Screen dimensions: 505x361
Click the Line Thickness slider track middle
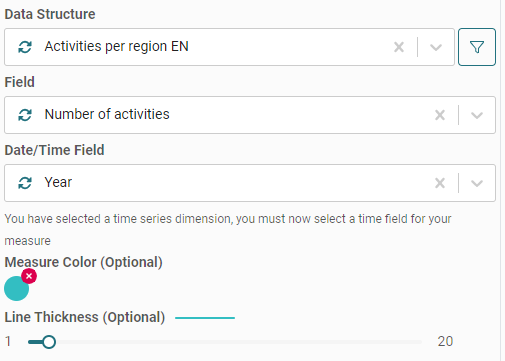[x=225, y=342]
